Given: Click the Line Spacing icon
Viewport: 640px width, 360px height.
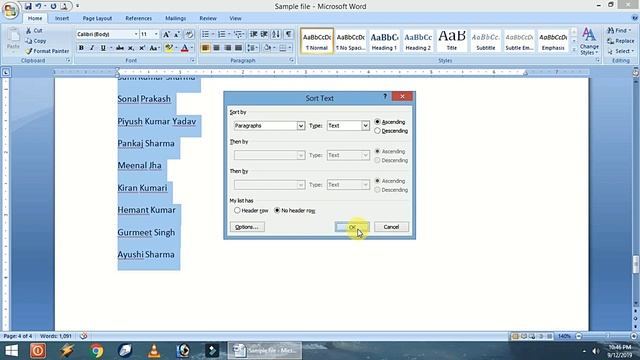Looking at the screenshot, I should (251, 48).
